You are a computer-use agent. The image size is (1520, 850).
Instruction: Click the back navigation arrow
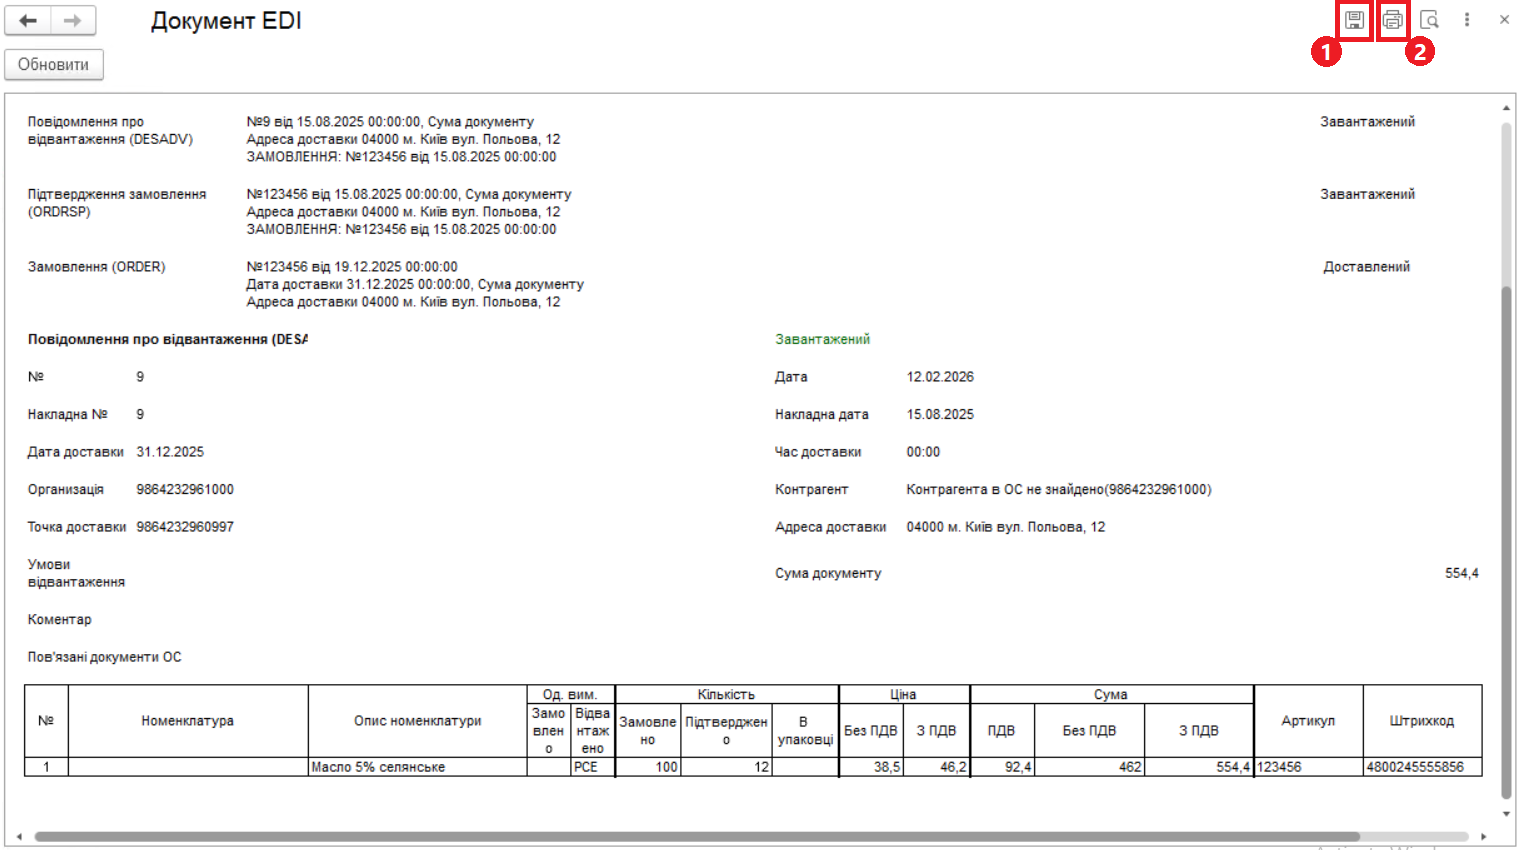(28, 21)
